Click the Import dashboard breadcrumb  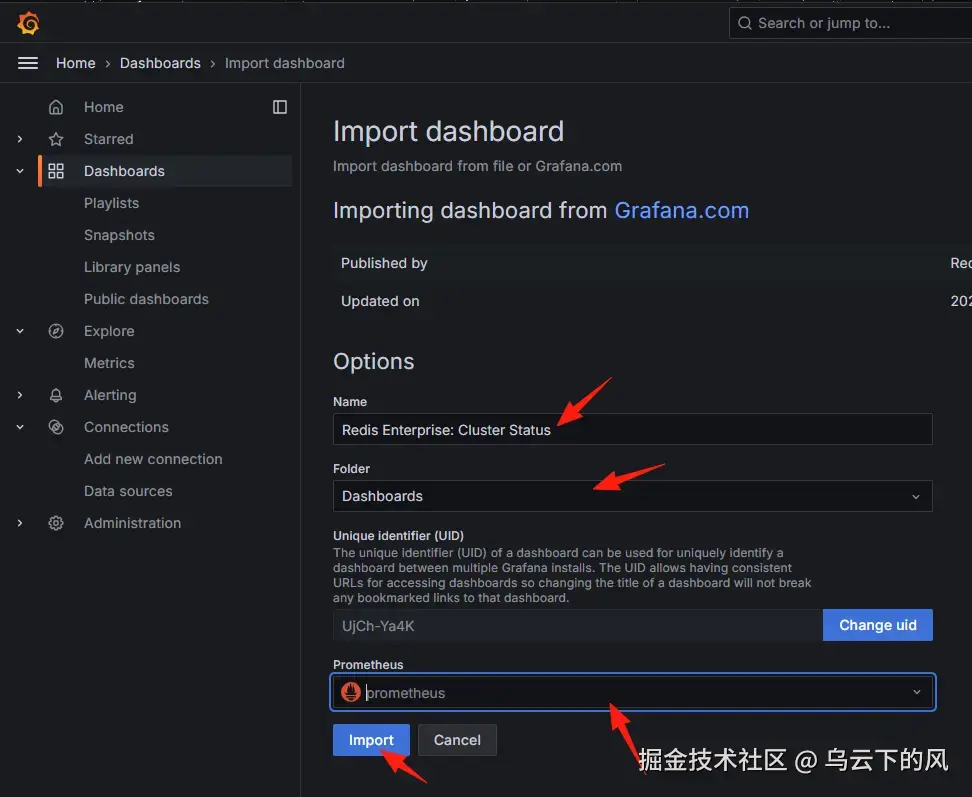coord(285,63)
